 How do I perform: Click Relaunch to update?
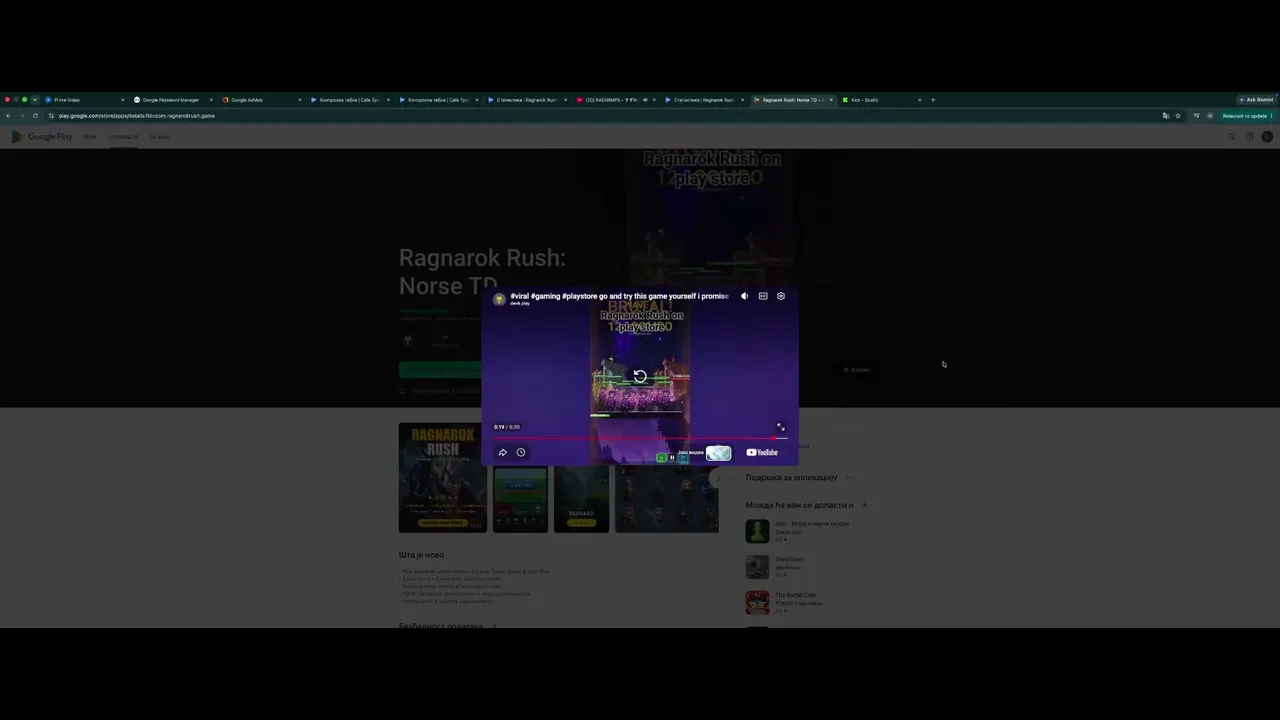pos(1246,116)
